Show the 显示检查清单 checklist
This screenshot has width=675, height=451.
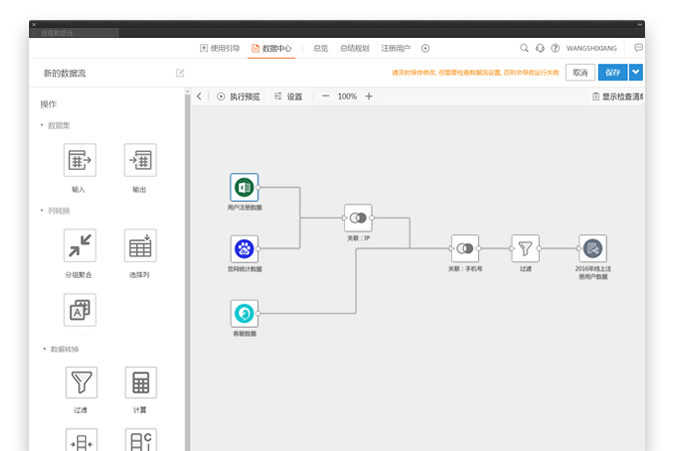click(618, 96)
